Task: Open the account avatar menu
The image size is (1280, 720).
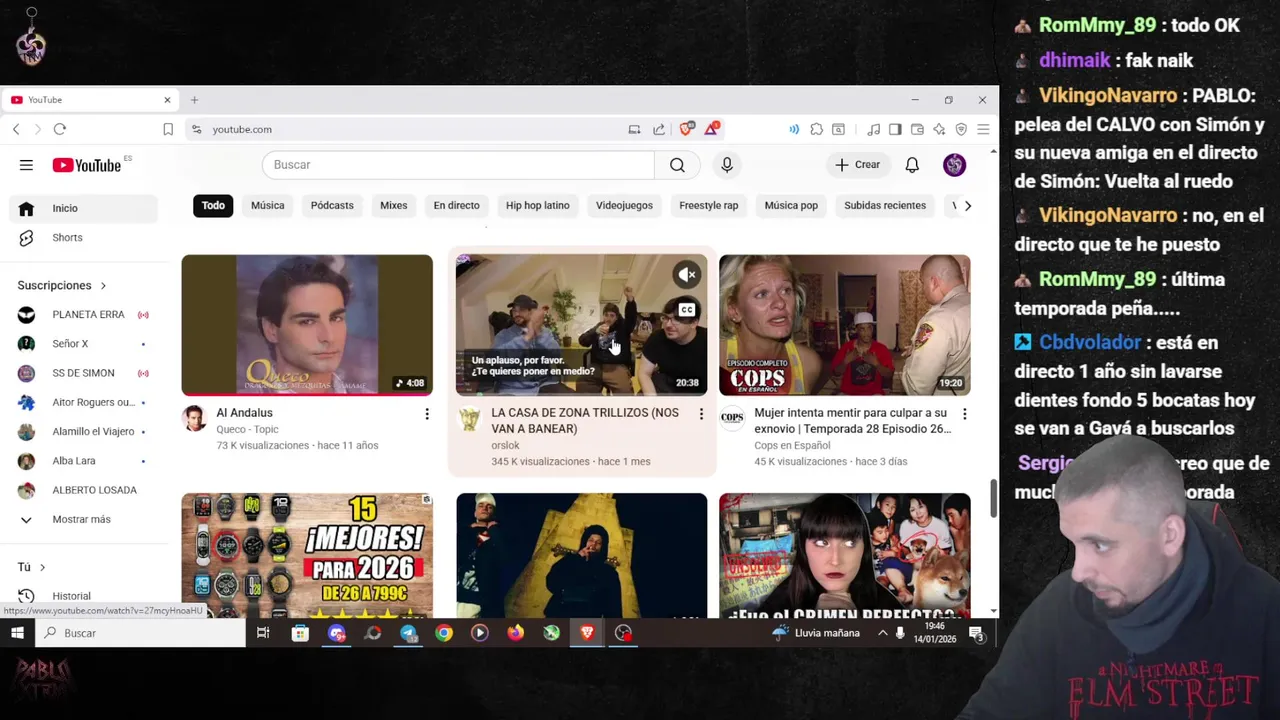Action: [954, 165]
